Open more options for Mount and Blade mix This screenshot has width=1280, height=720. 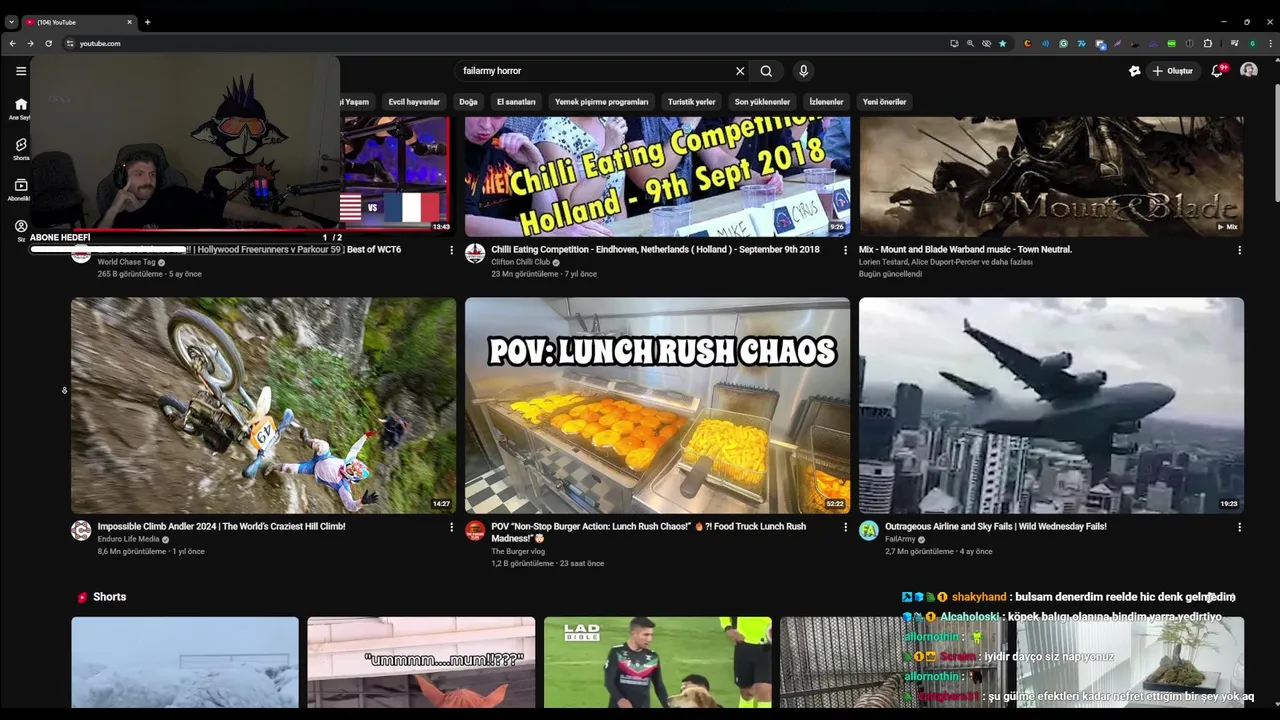click(1239, 250)
